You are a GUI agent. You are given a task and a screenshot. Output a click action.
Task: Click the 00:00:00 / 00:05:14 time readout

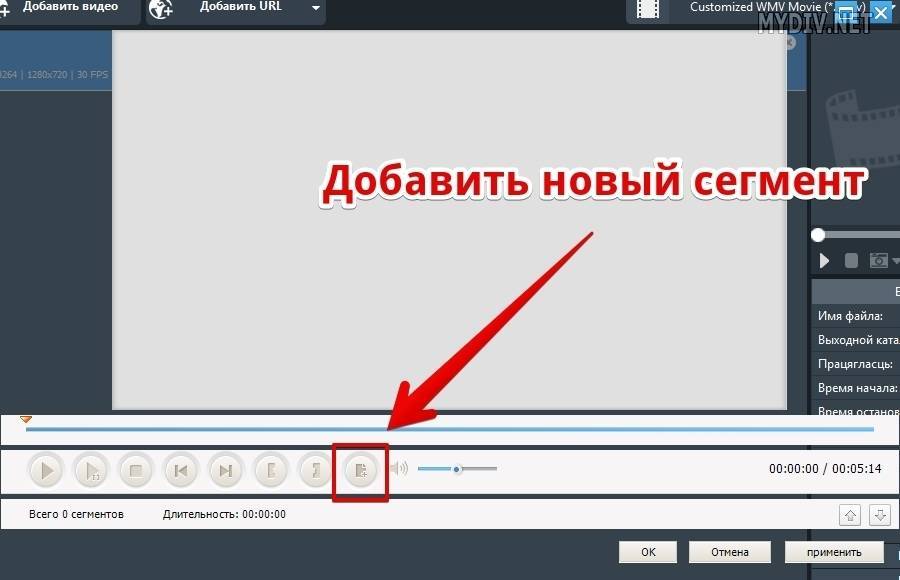(825, 469)
